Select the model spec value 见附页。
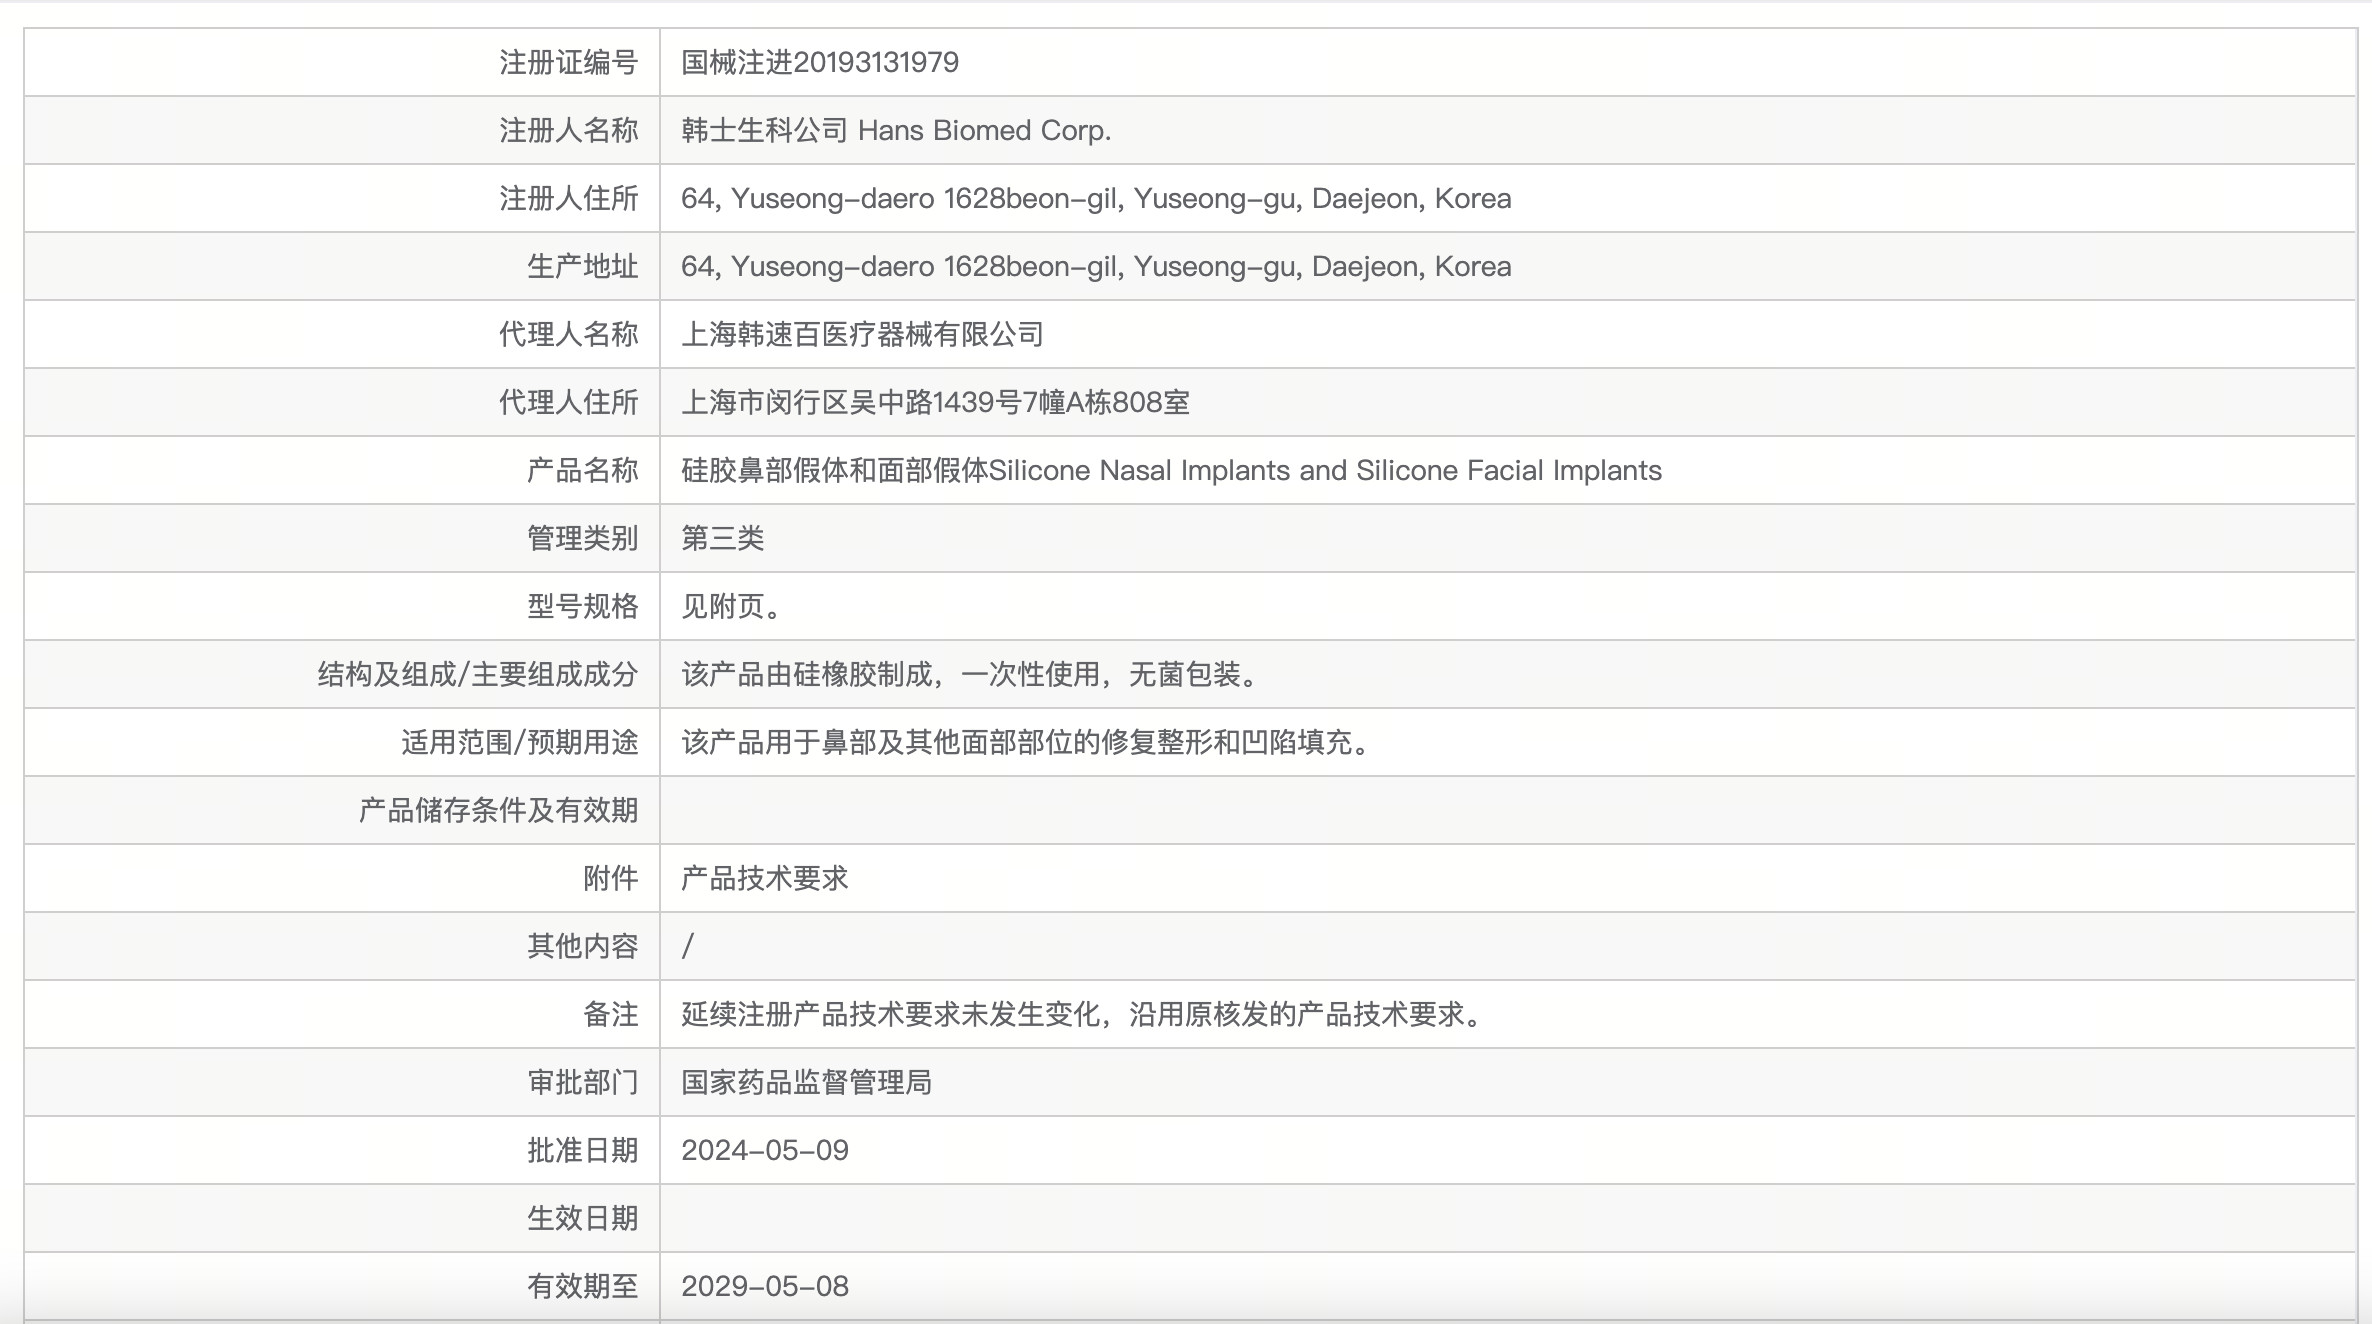The height and width of the screenshot is (1324, 2372). pos(730,606)
